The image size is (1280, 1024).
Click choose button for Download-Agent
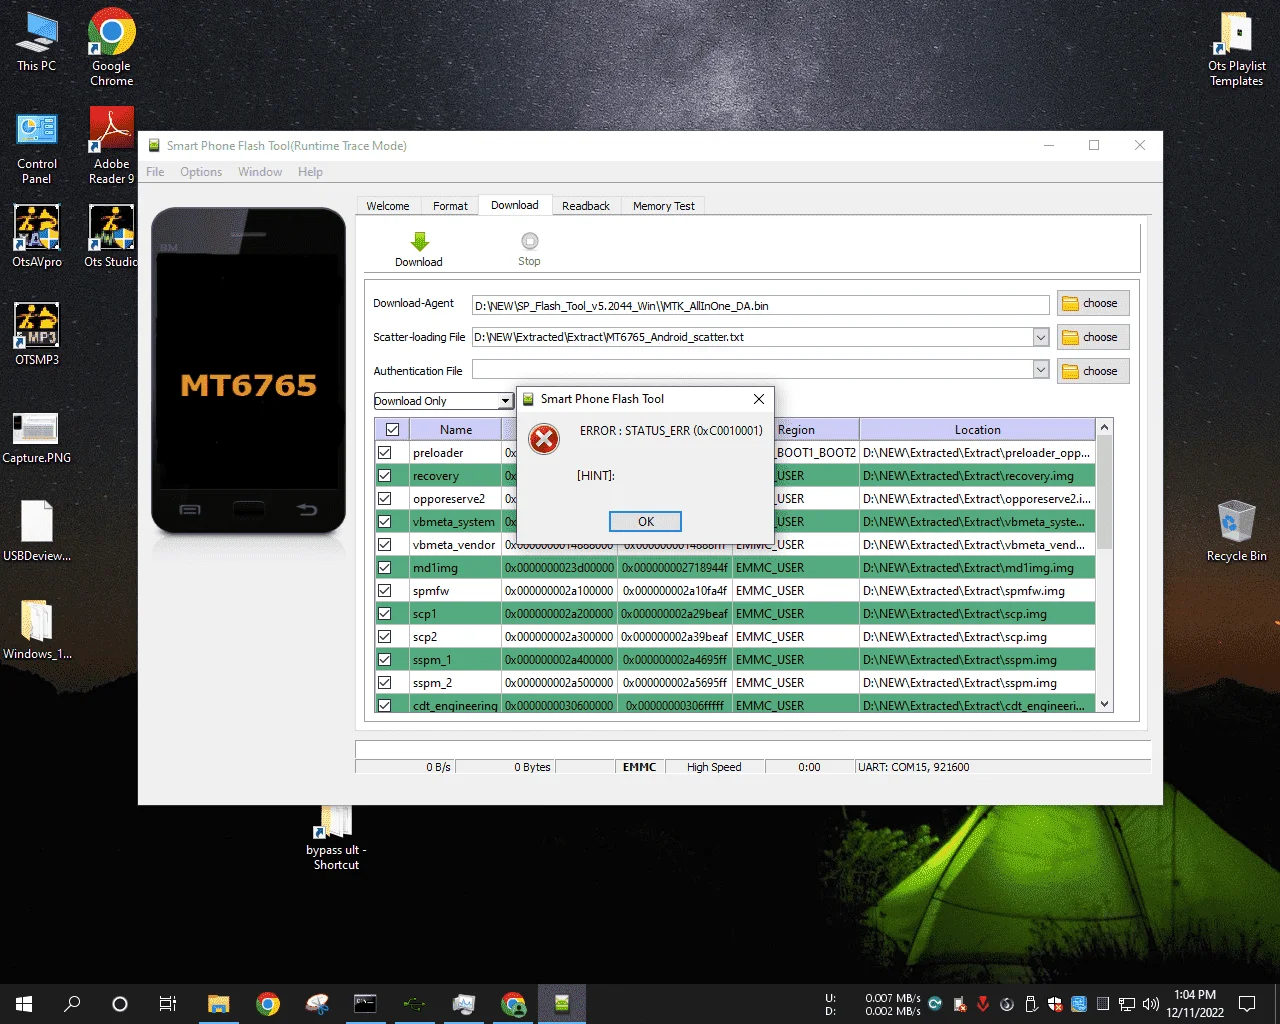point(1093,304)
